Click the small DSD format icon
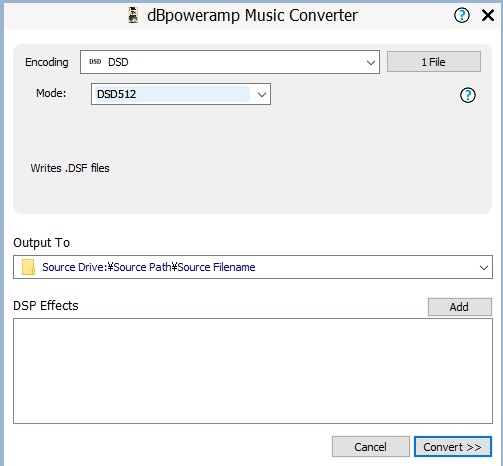The height and width of the screenshot is (466, 503). [95, 62]
